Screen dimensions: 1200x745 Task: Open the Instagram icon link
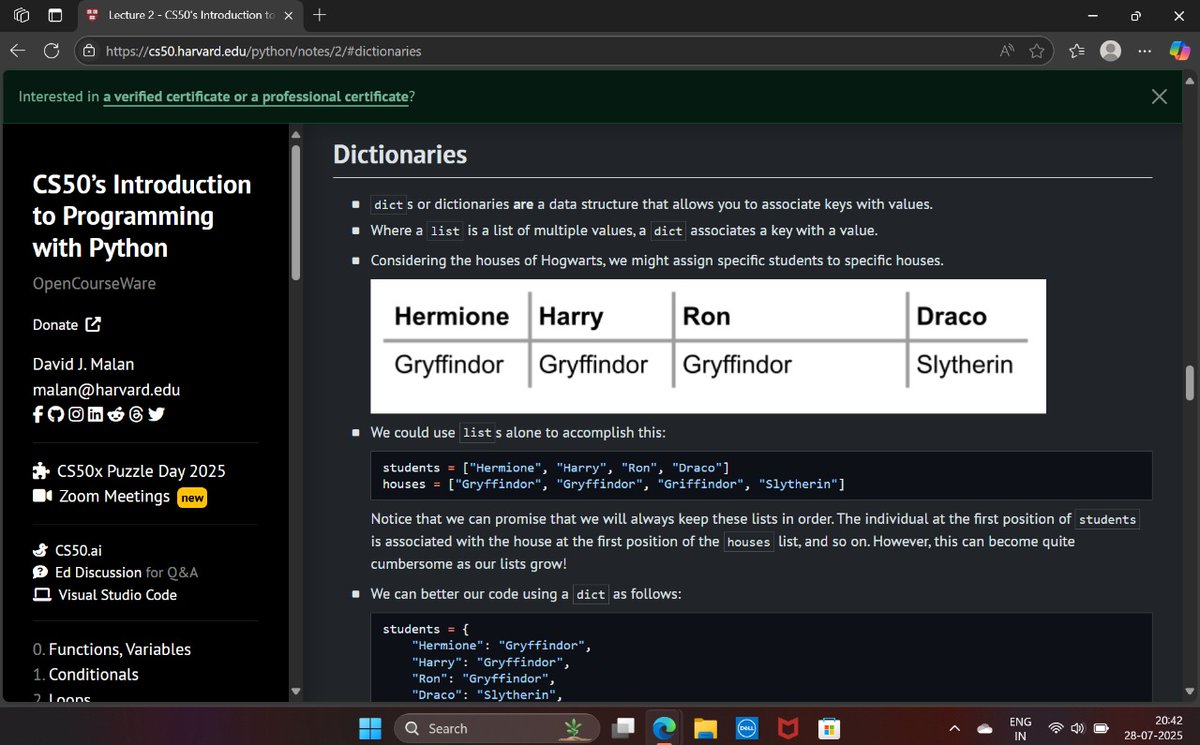76,415
